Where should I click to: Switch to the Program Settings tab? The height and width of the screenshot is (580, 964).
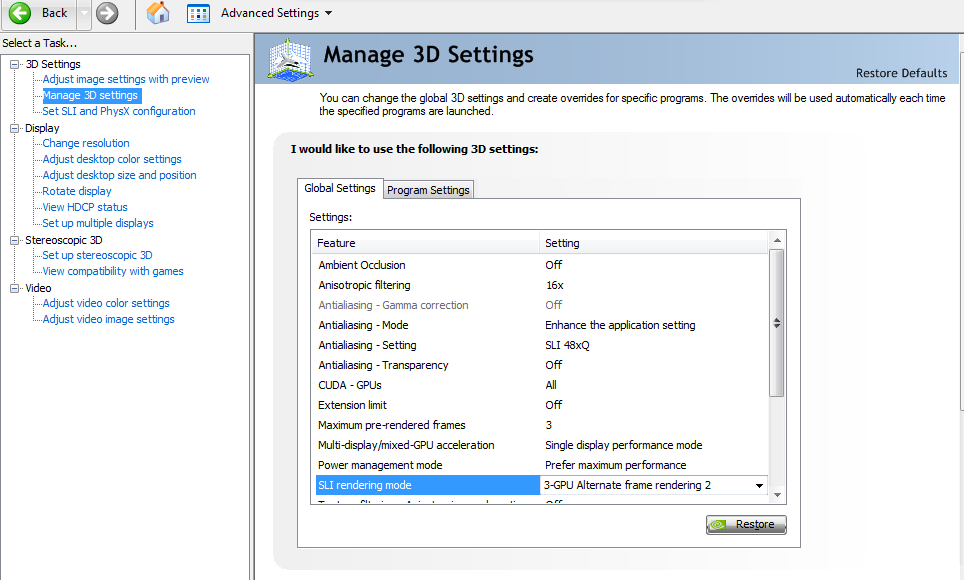click(x=429, y=190)
